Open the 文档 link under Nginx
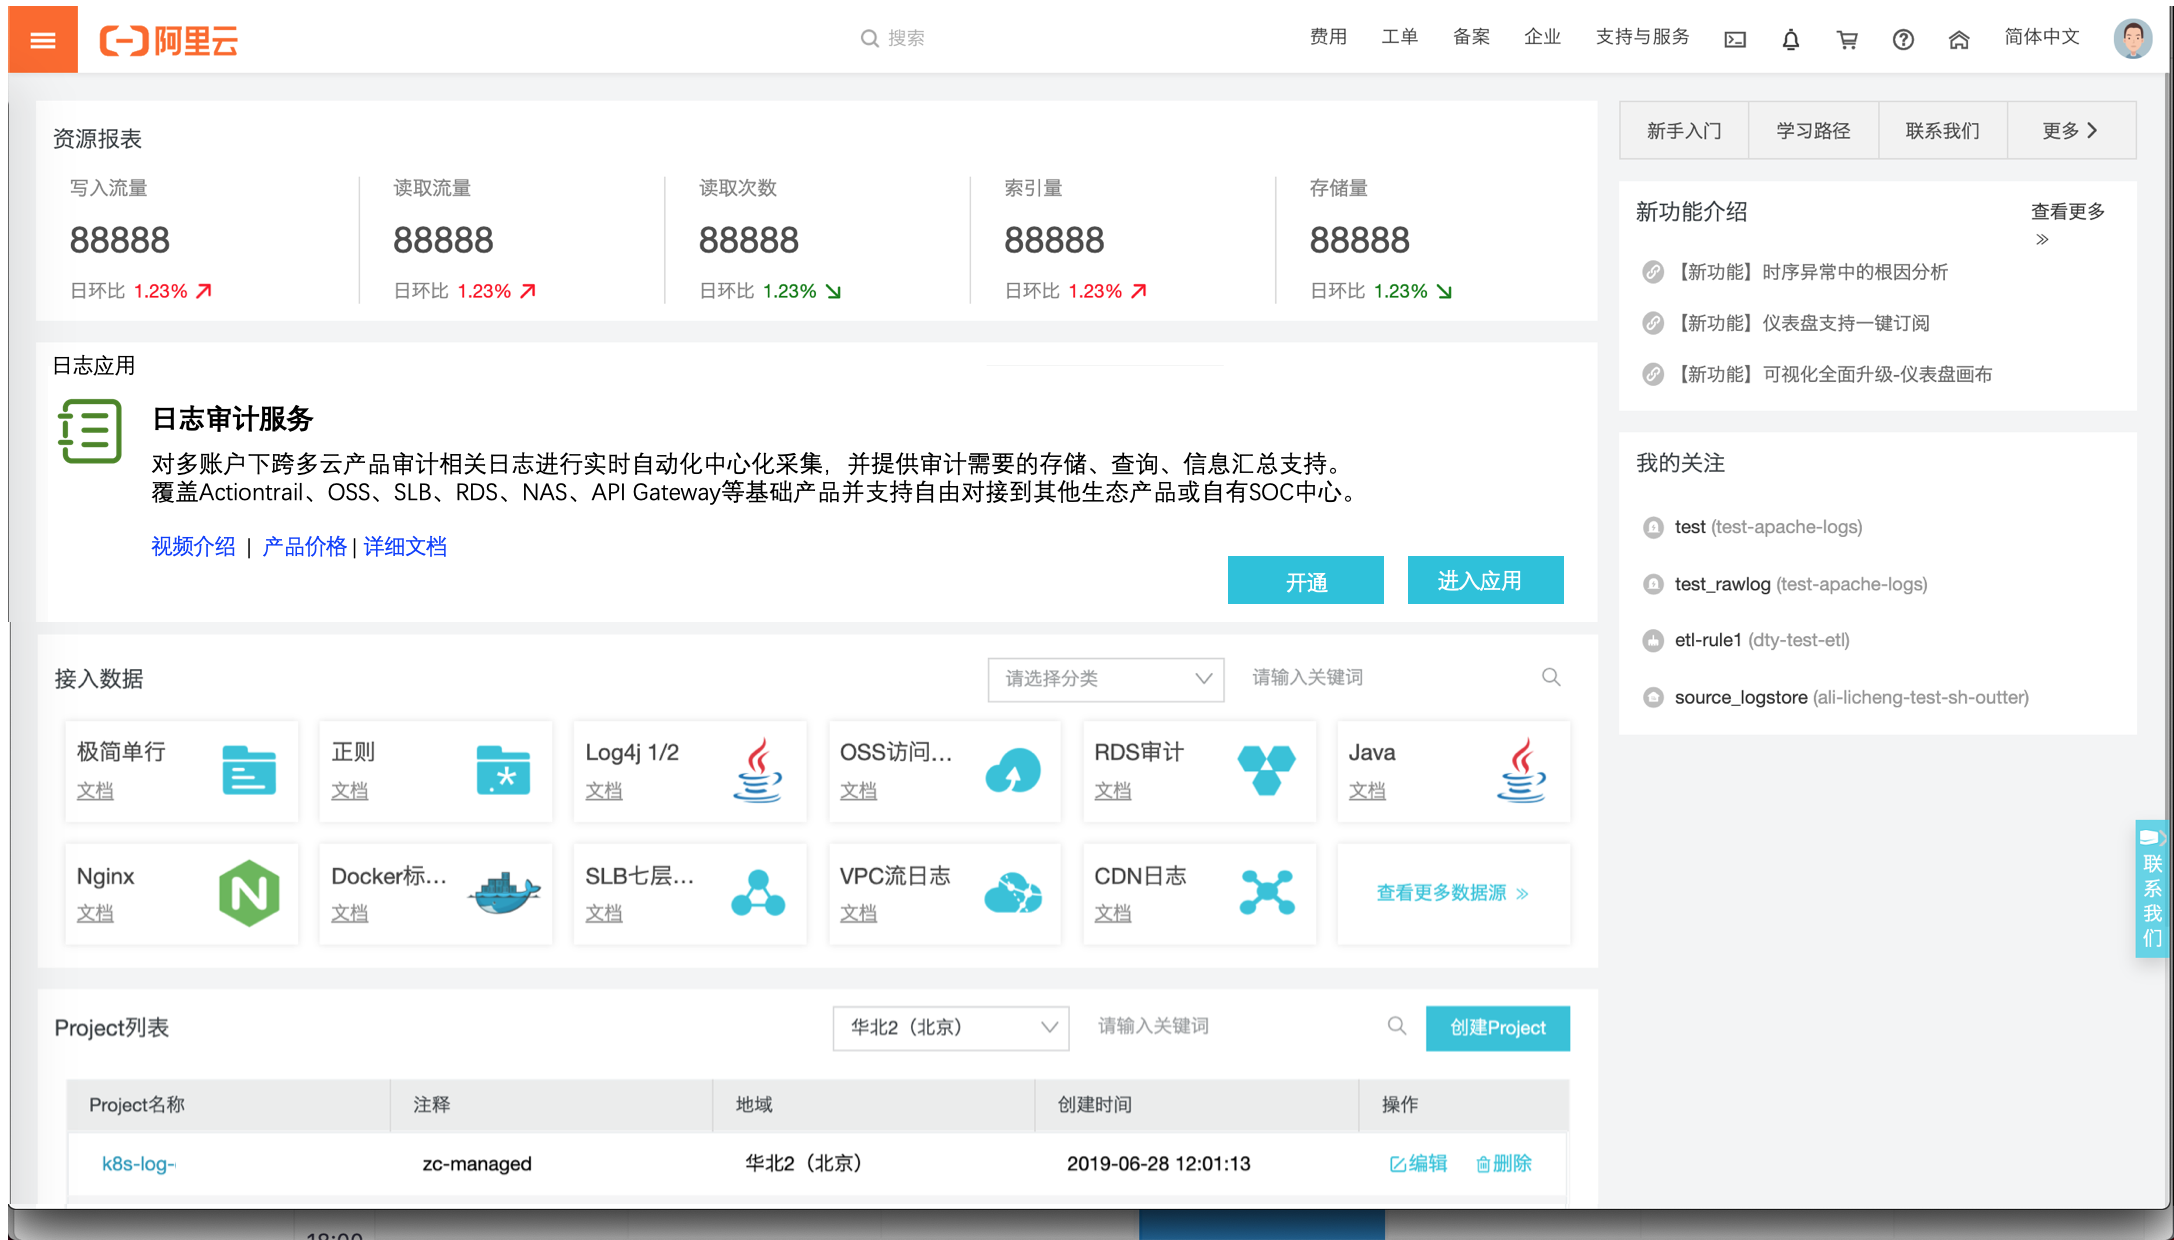This screenshot has width=2174, height=1240. pos(95,913)
